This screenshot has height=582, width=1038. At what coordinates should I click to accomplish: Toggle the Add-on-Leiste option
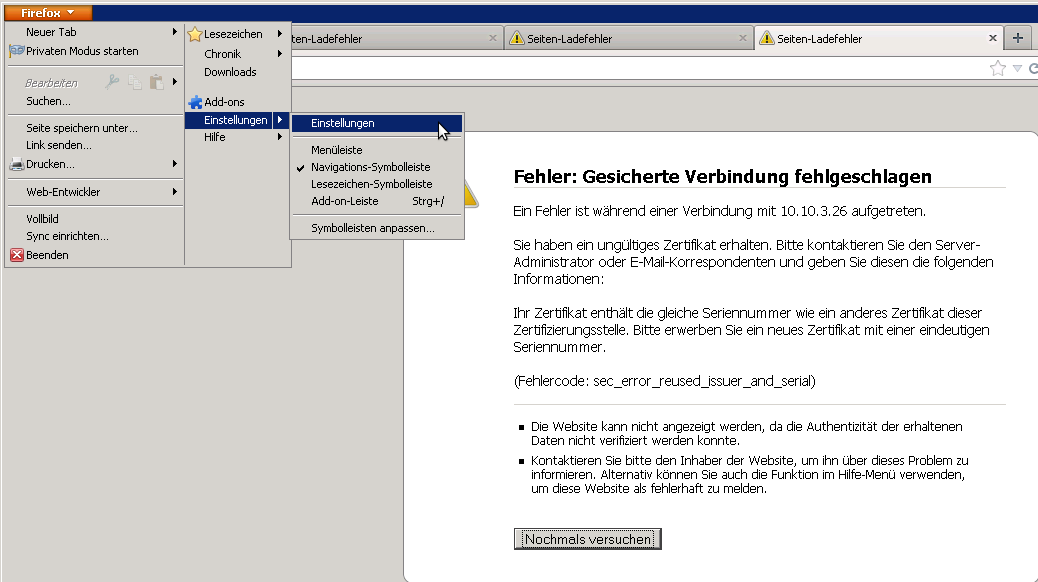(344, 201)
